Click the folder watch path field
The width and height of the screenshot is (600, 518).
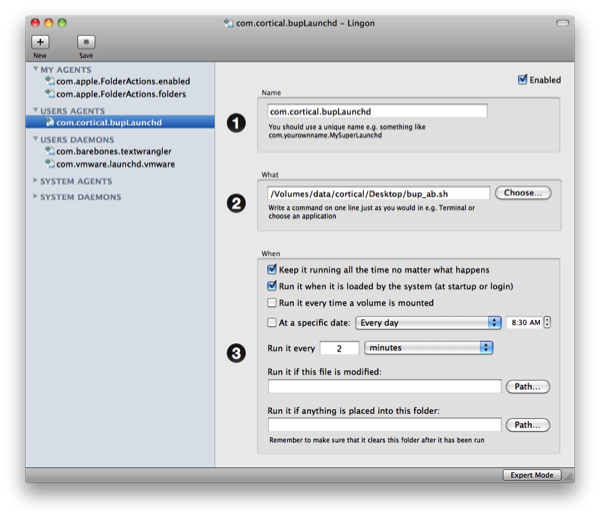point(385,425)
